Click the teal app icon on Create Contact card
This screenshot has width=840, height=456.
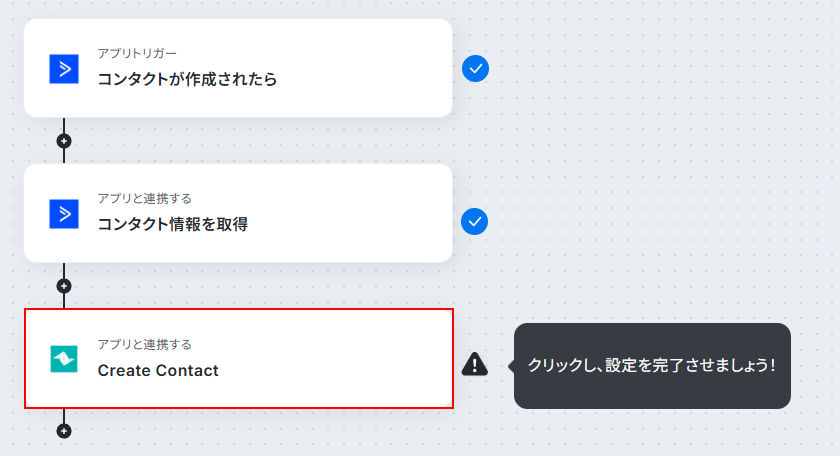coord(64,359)
